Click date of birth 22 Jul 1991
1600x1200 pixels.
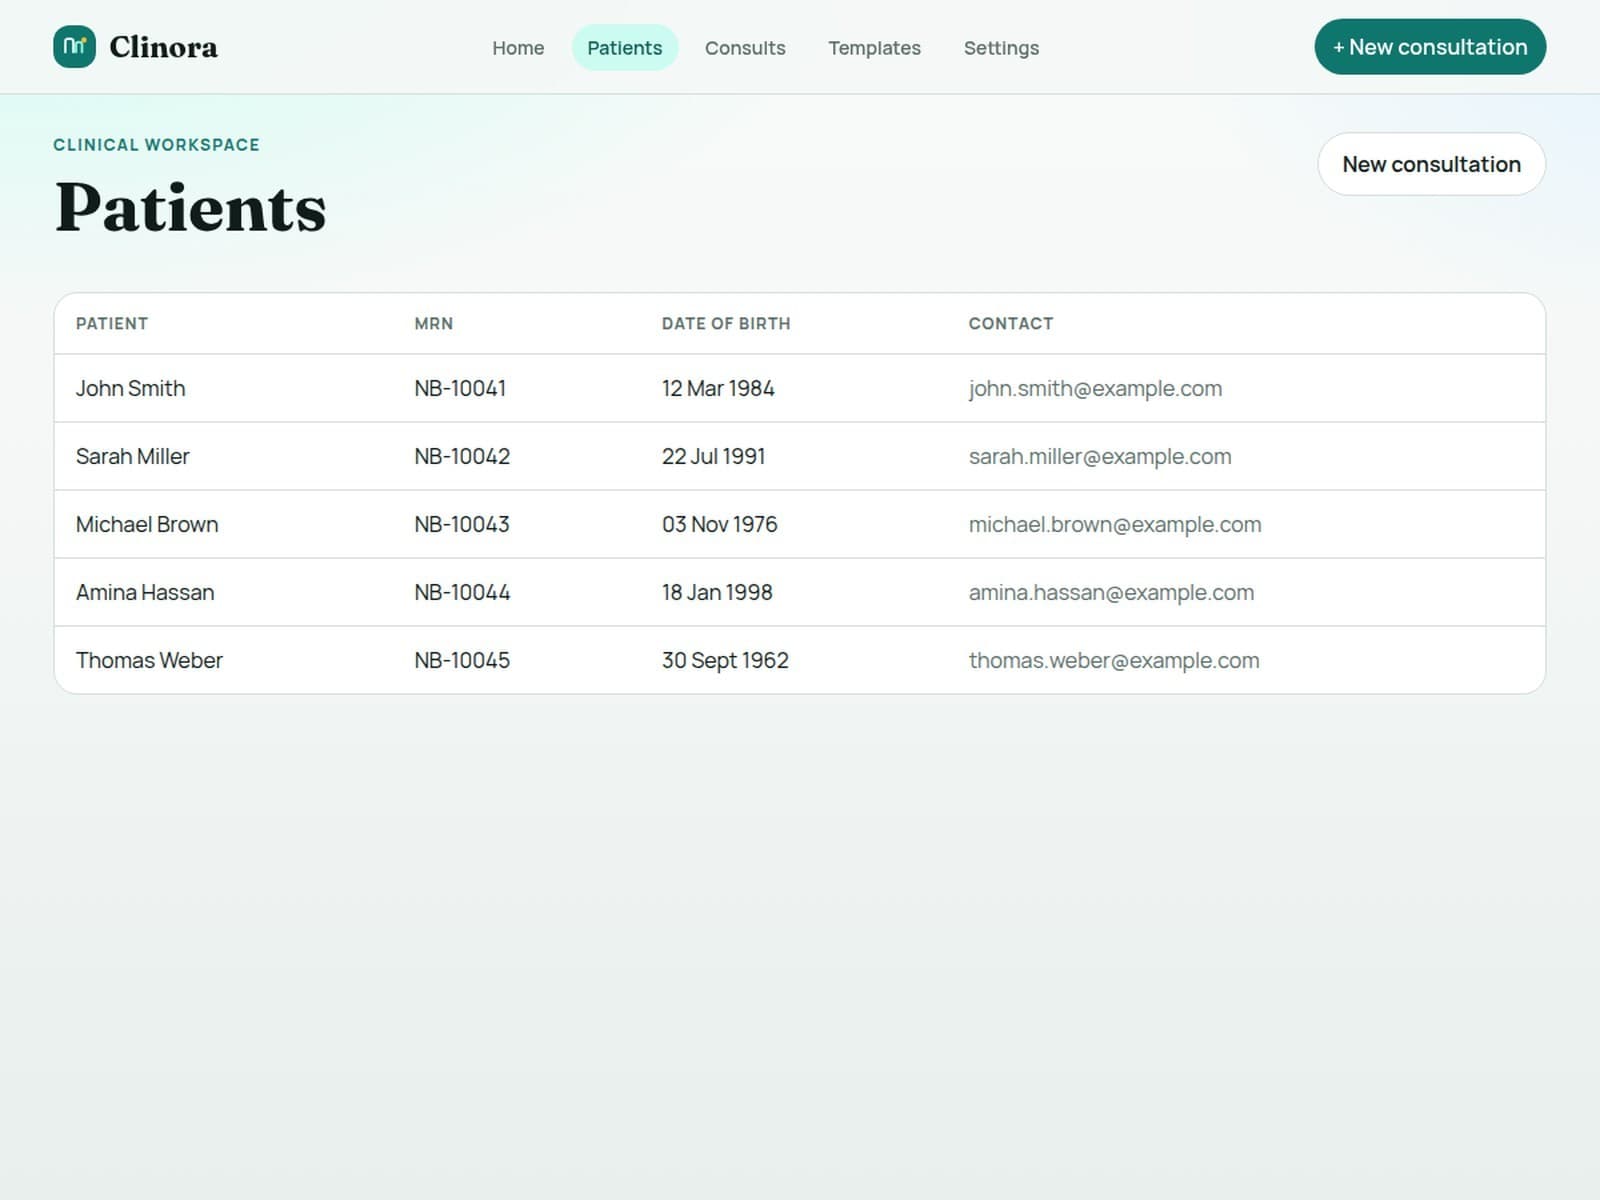pos(713,456)
